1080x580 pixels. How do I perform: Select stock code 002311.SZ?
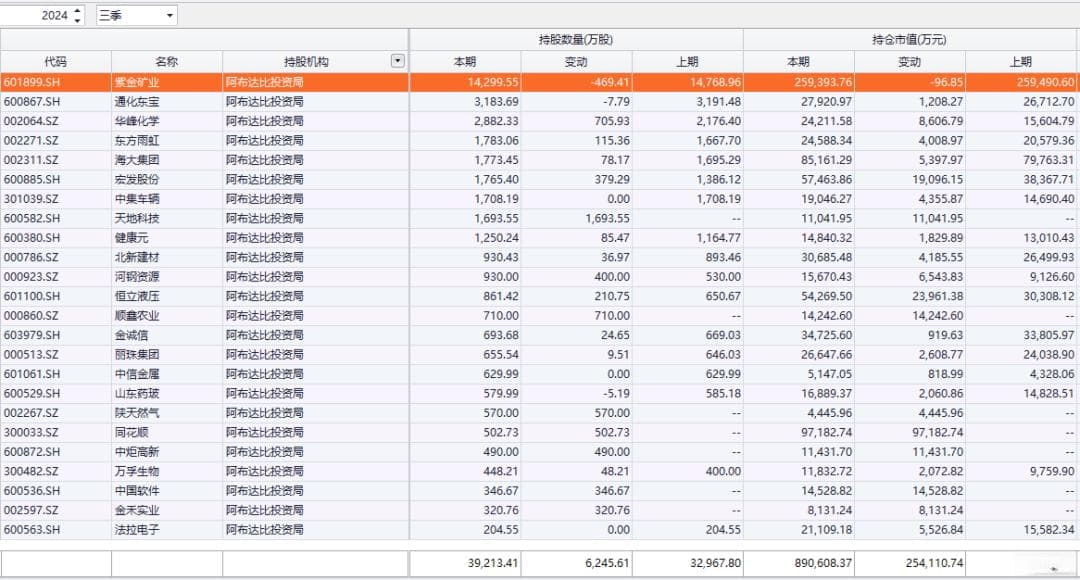click(56, 160)
